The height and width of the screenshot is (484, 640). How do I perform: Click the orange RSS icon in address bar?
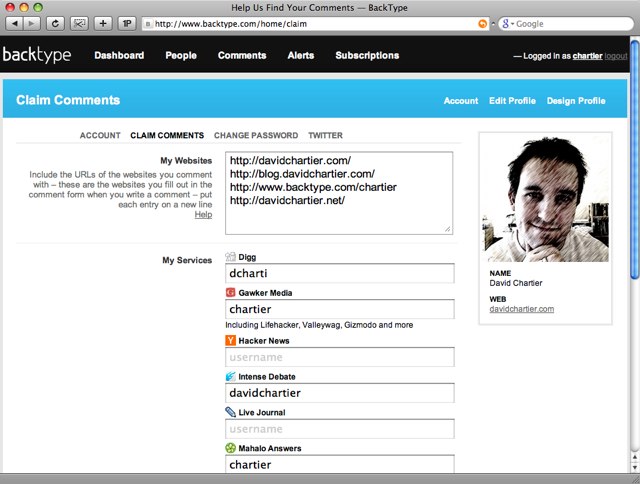point(482,24)
